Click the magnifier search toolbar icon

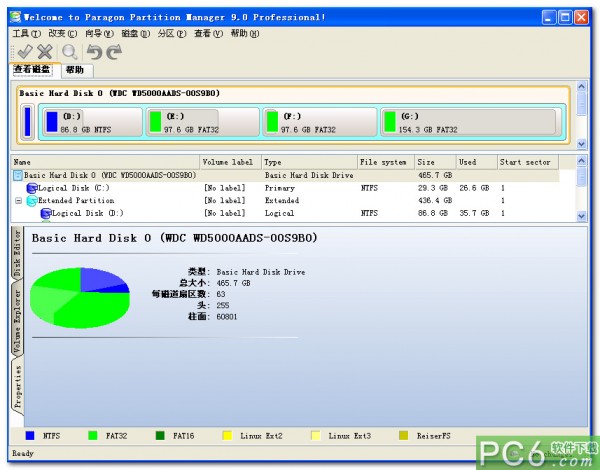[70, 52]
